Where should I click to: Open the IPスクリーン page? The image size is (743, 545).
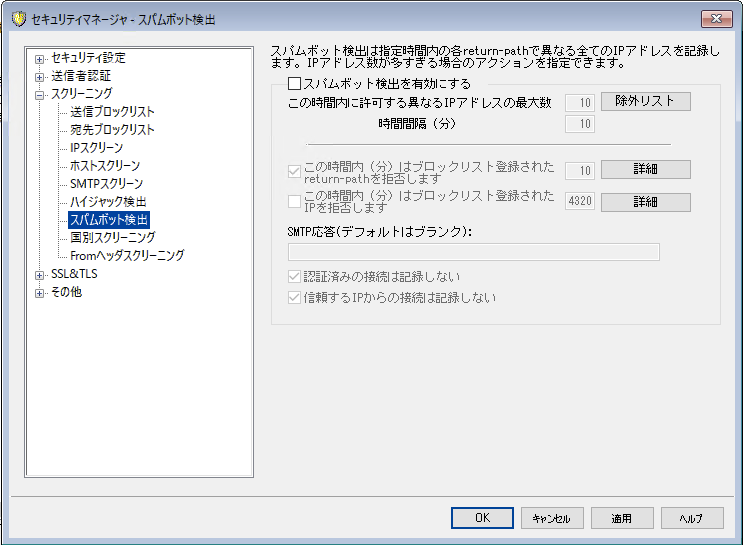pos(96,148)
